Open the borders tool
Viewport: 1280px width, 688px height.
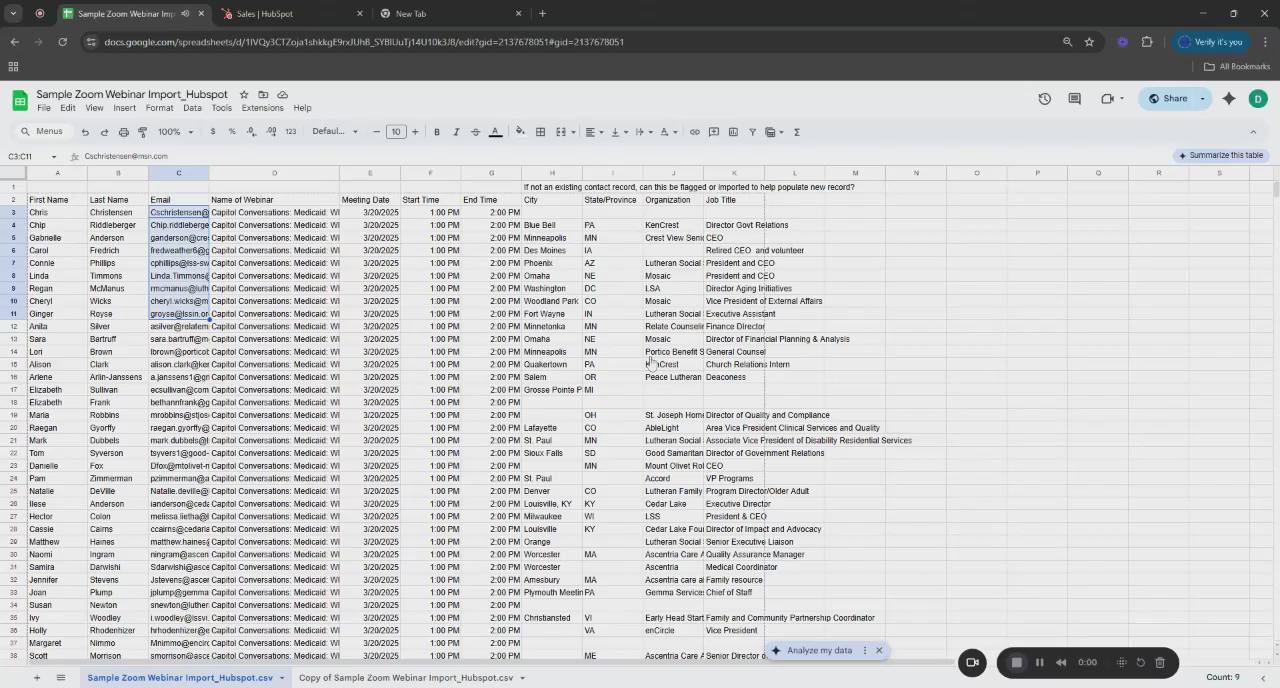tap(540, 132)
